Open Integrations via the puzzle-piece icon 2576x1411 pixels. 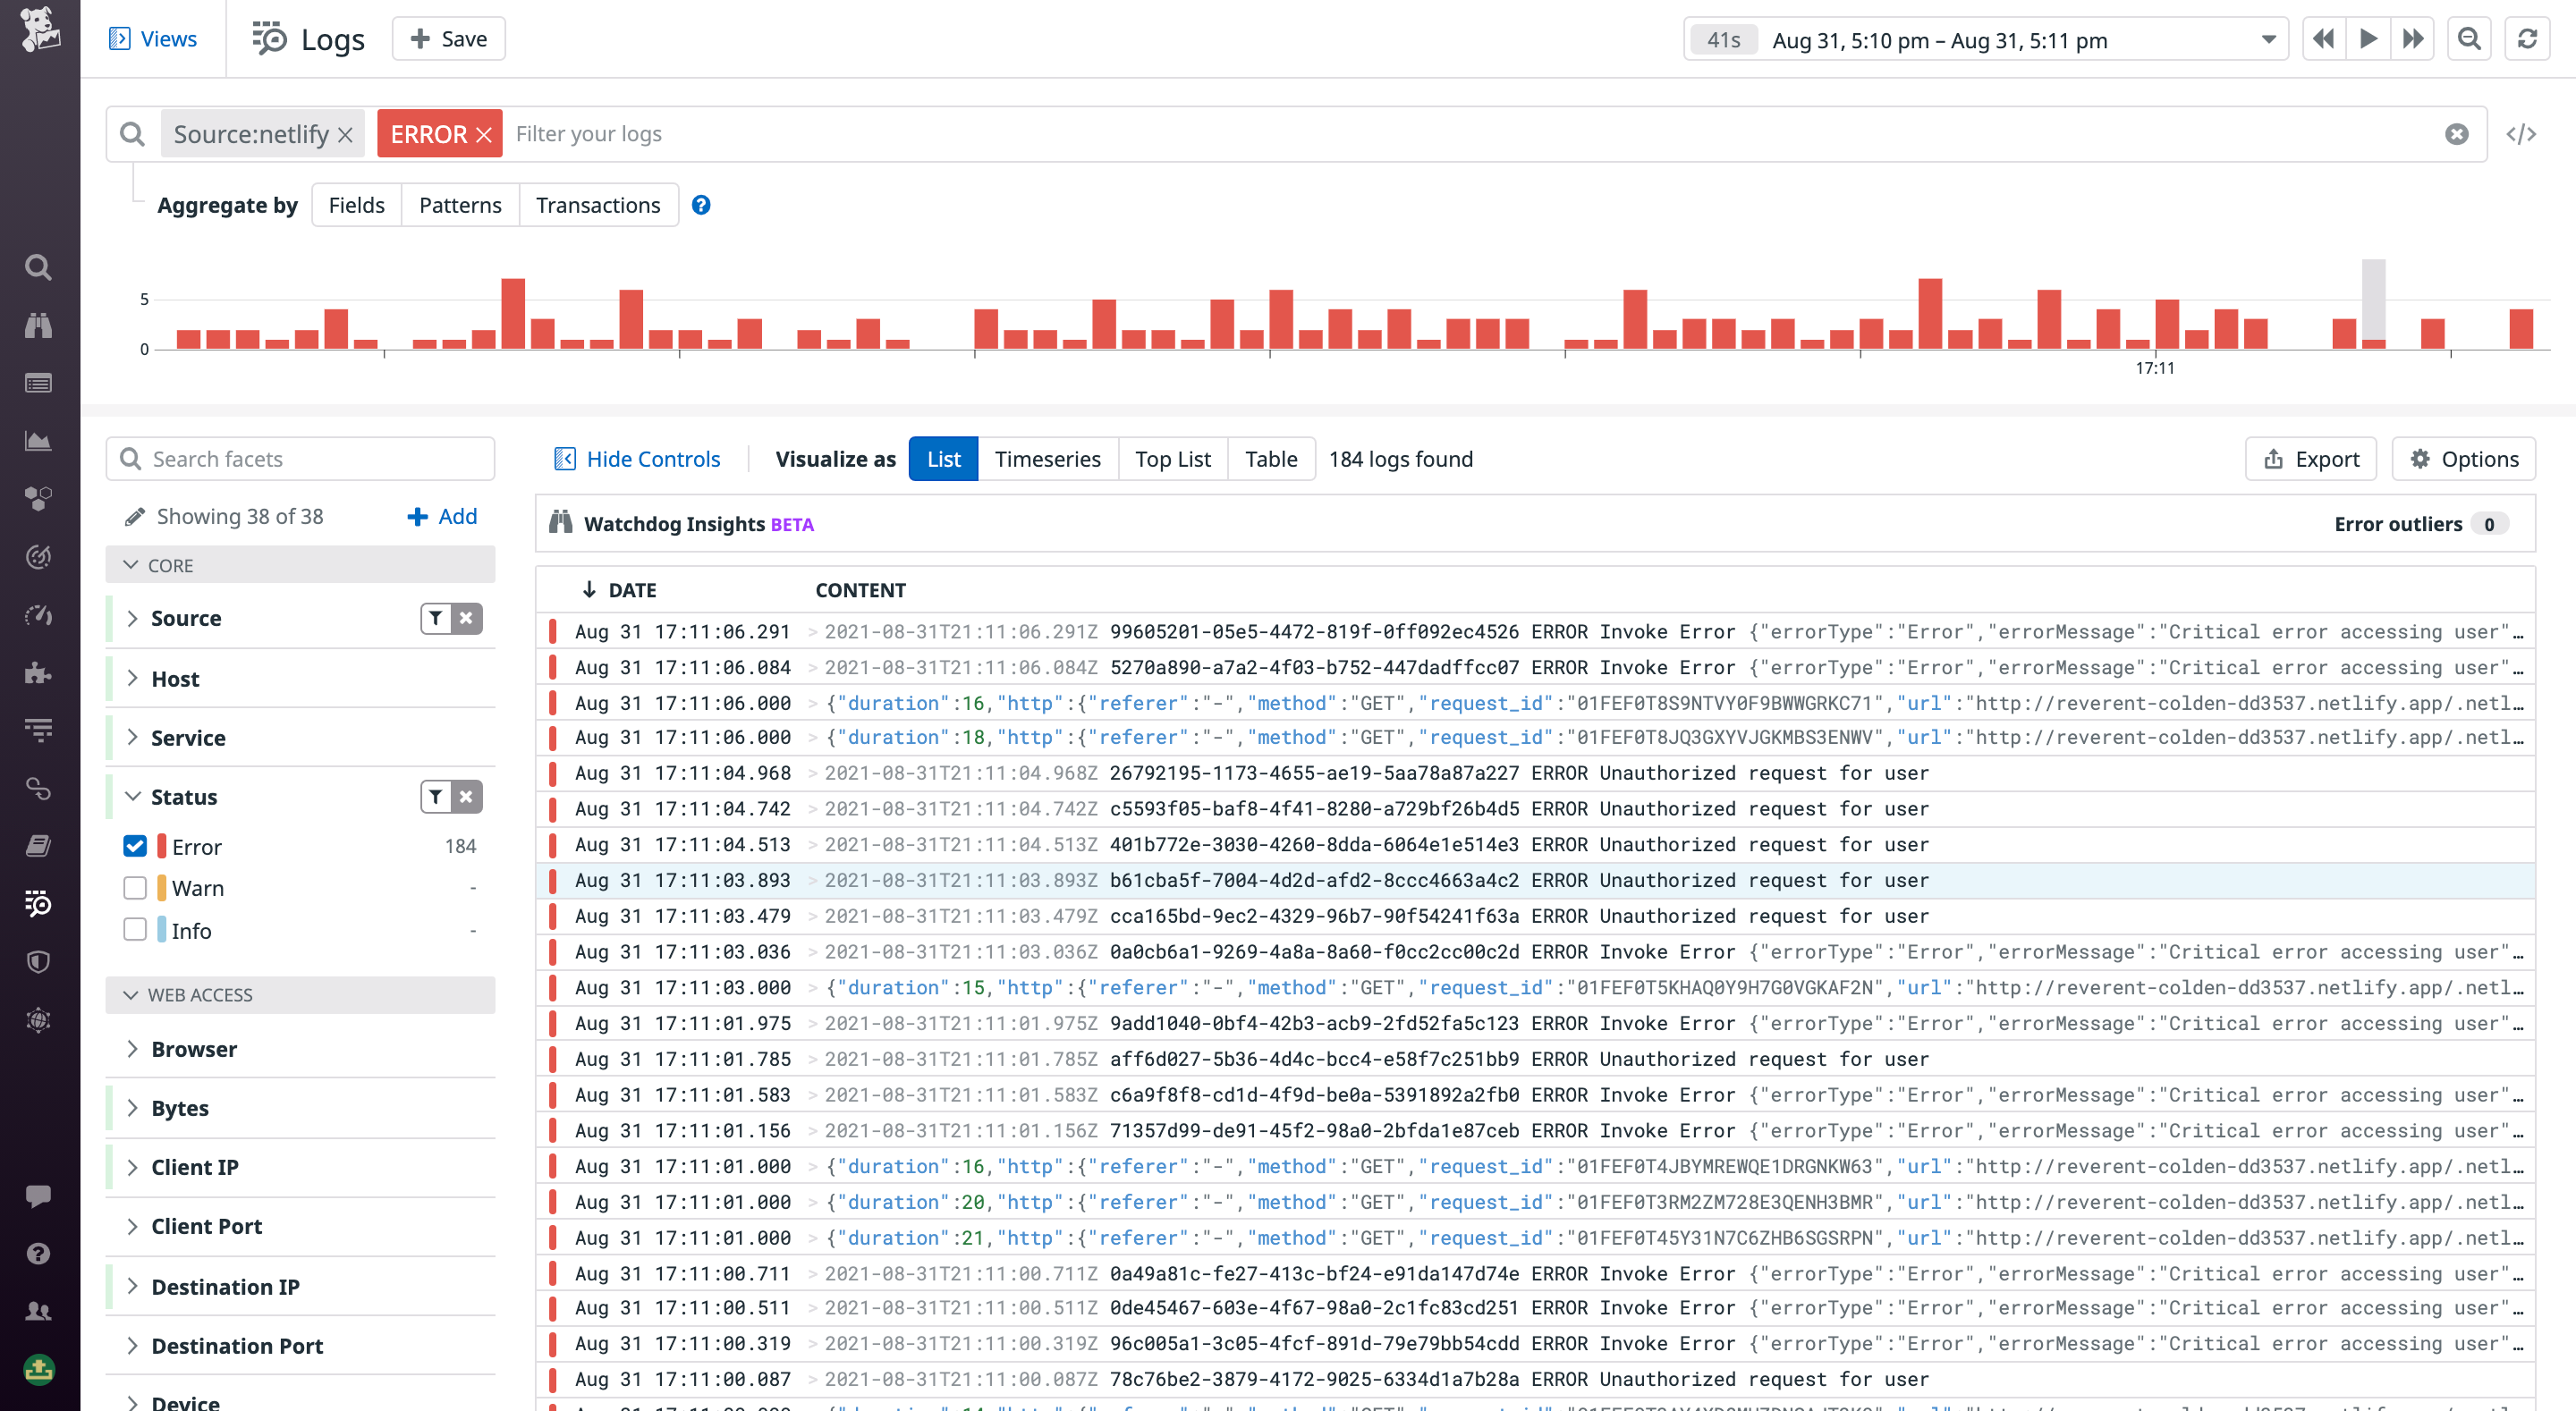coord(37,672)
